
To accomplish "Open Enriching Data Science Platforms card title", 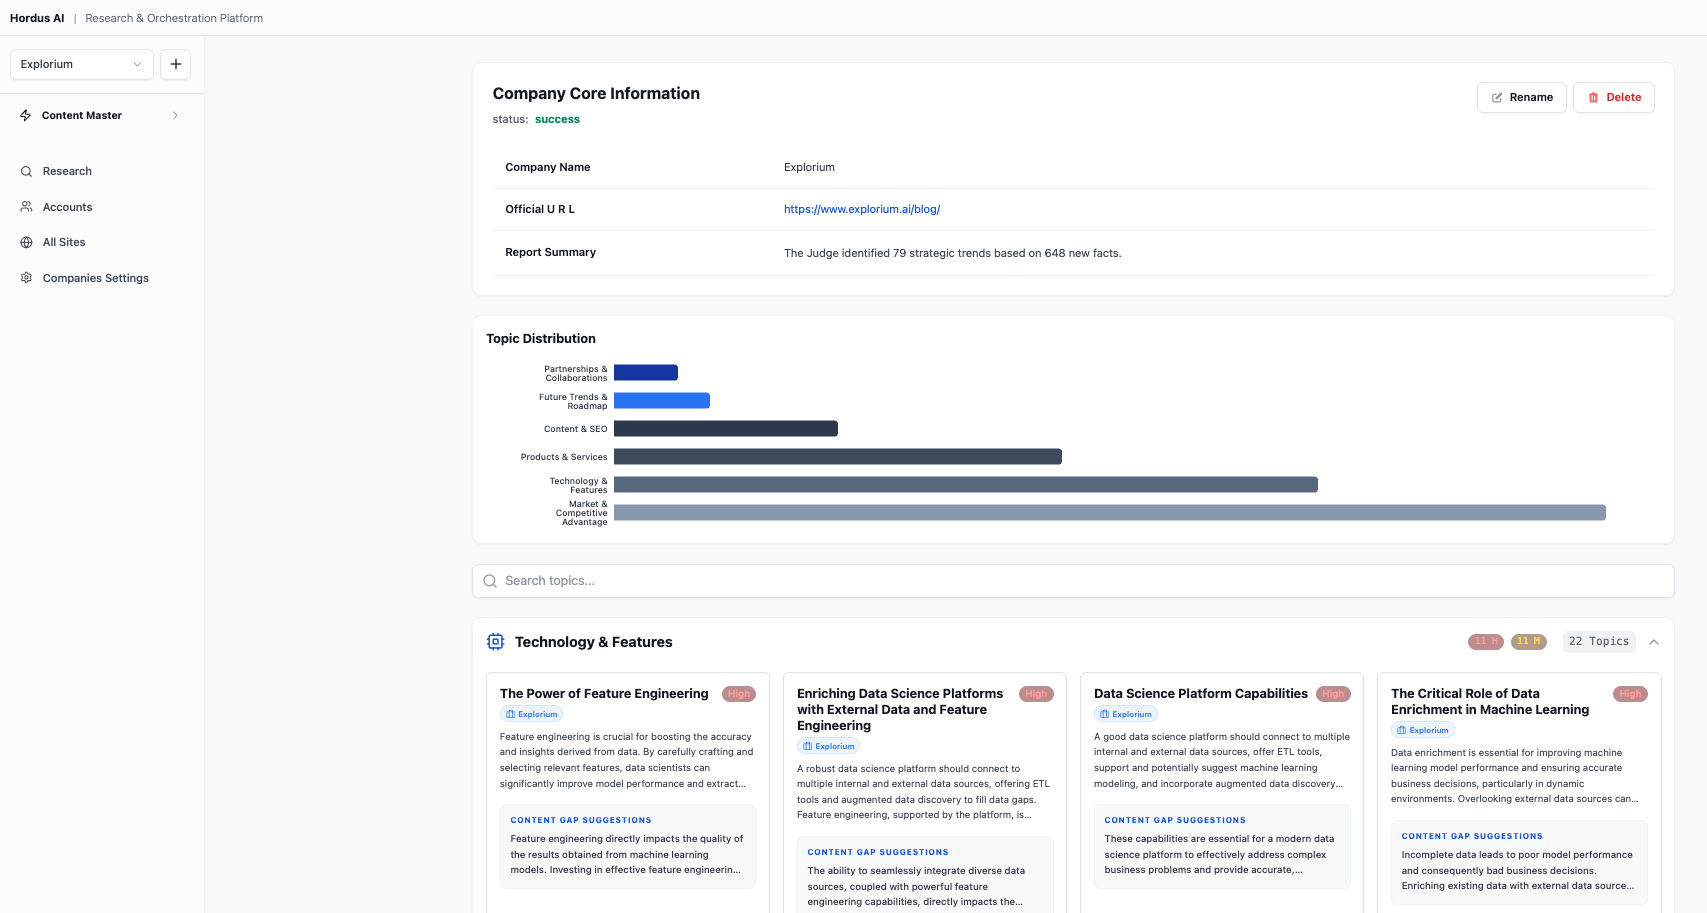I will click(900, 710).
